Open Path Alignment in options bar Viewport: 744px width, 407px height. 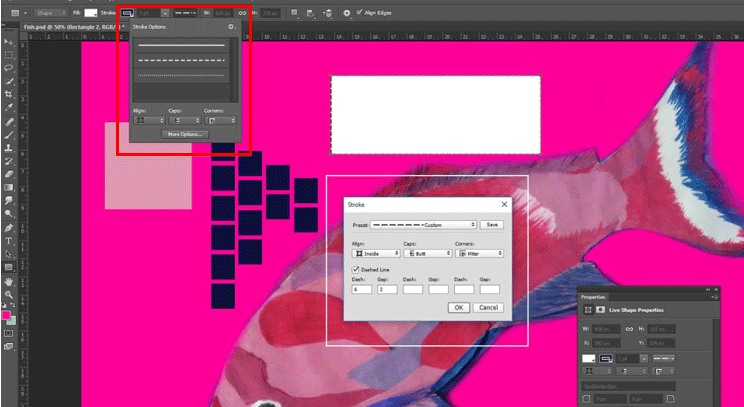[x=311, y=13]
